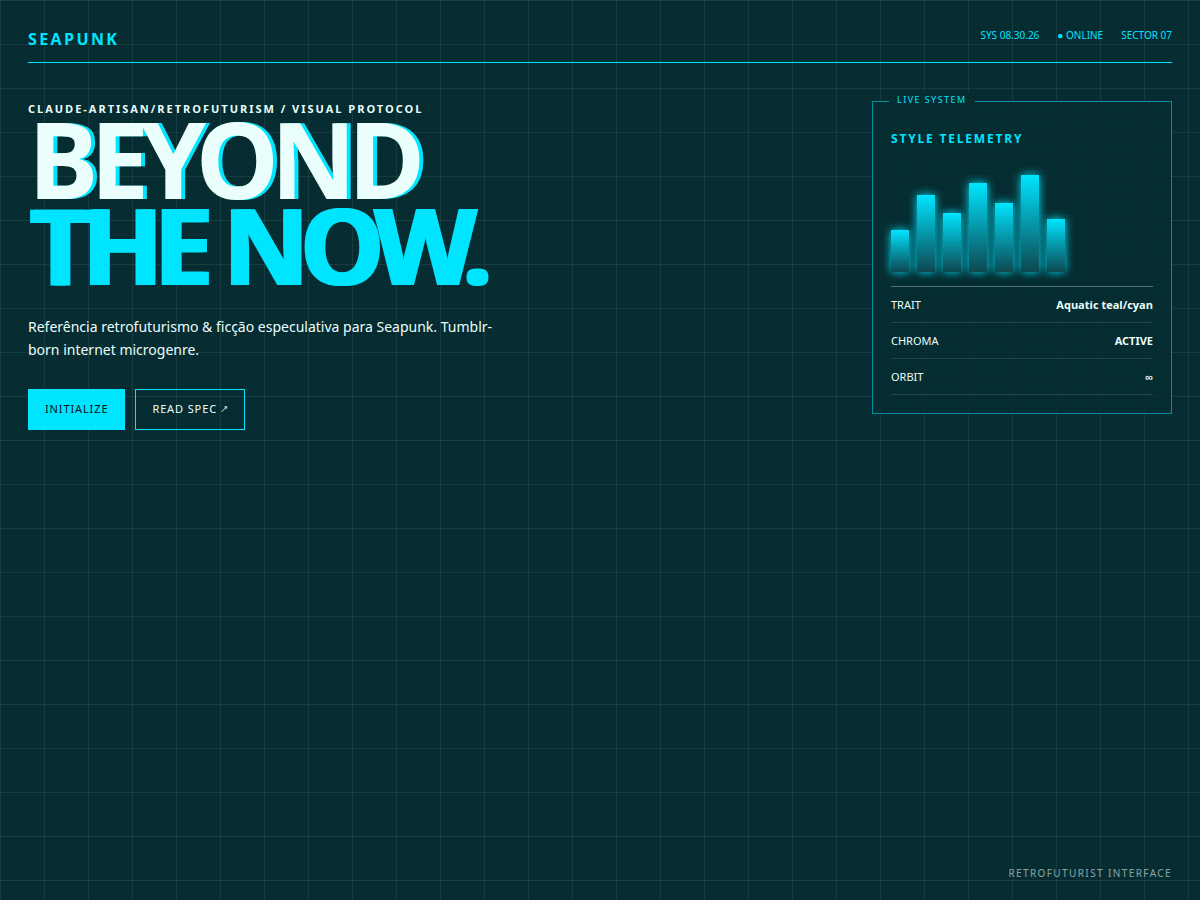Click the first shortest telemetry bar
Viewport: 1200px width, 900px height.
tap(900, 251)
